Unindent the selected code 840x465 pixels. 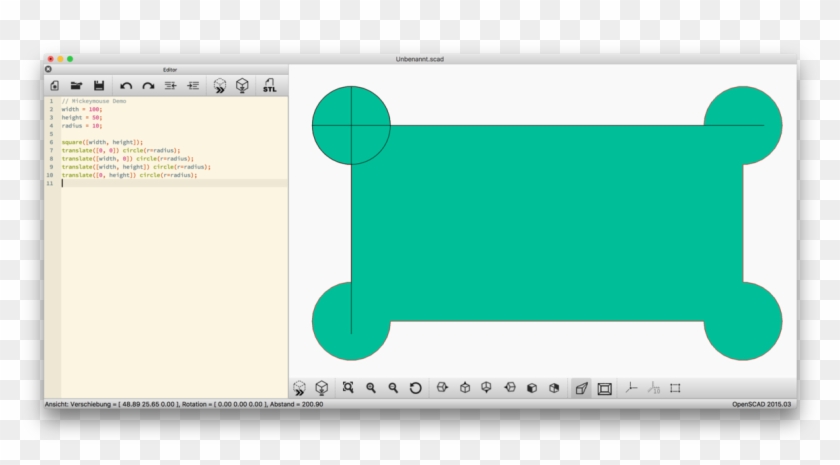click(171, 86)
